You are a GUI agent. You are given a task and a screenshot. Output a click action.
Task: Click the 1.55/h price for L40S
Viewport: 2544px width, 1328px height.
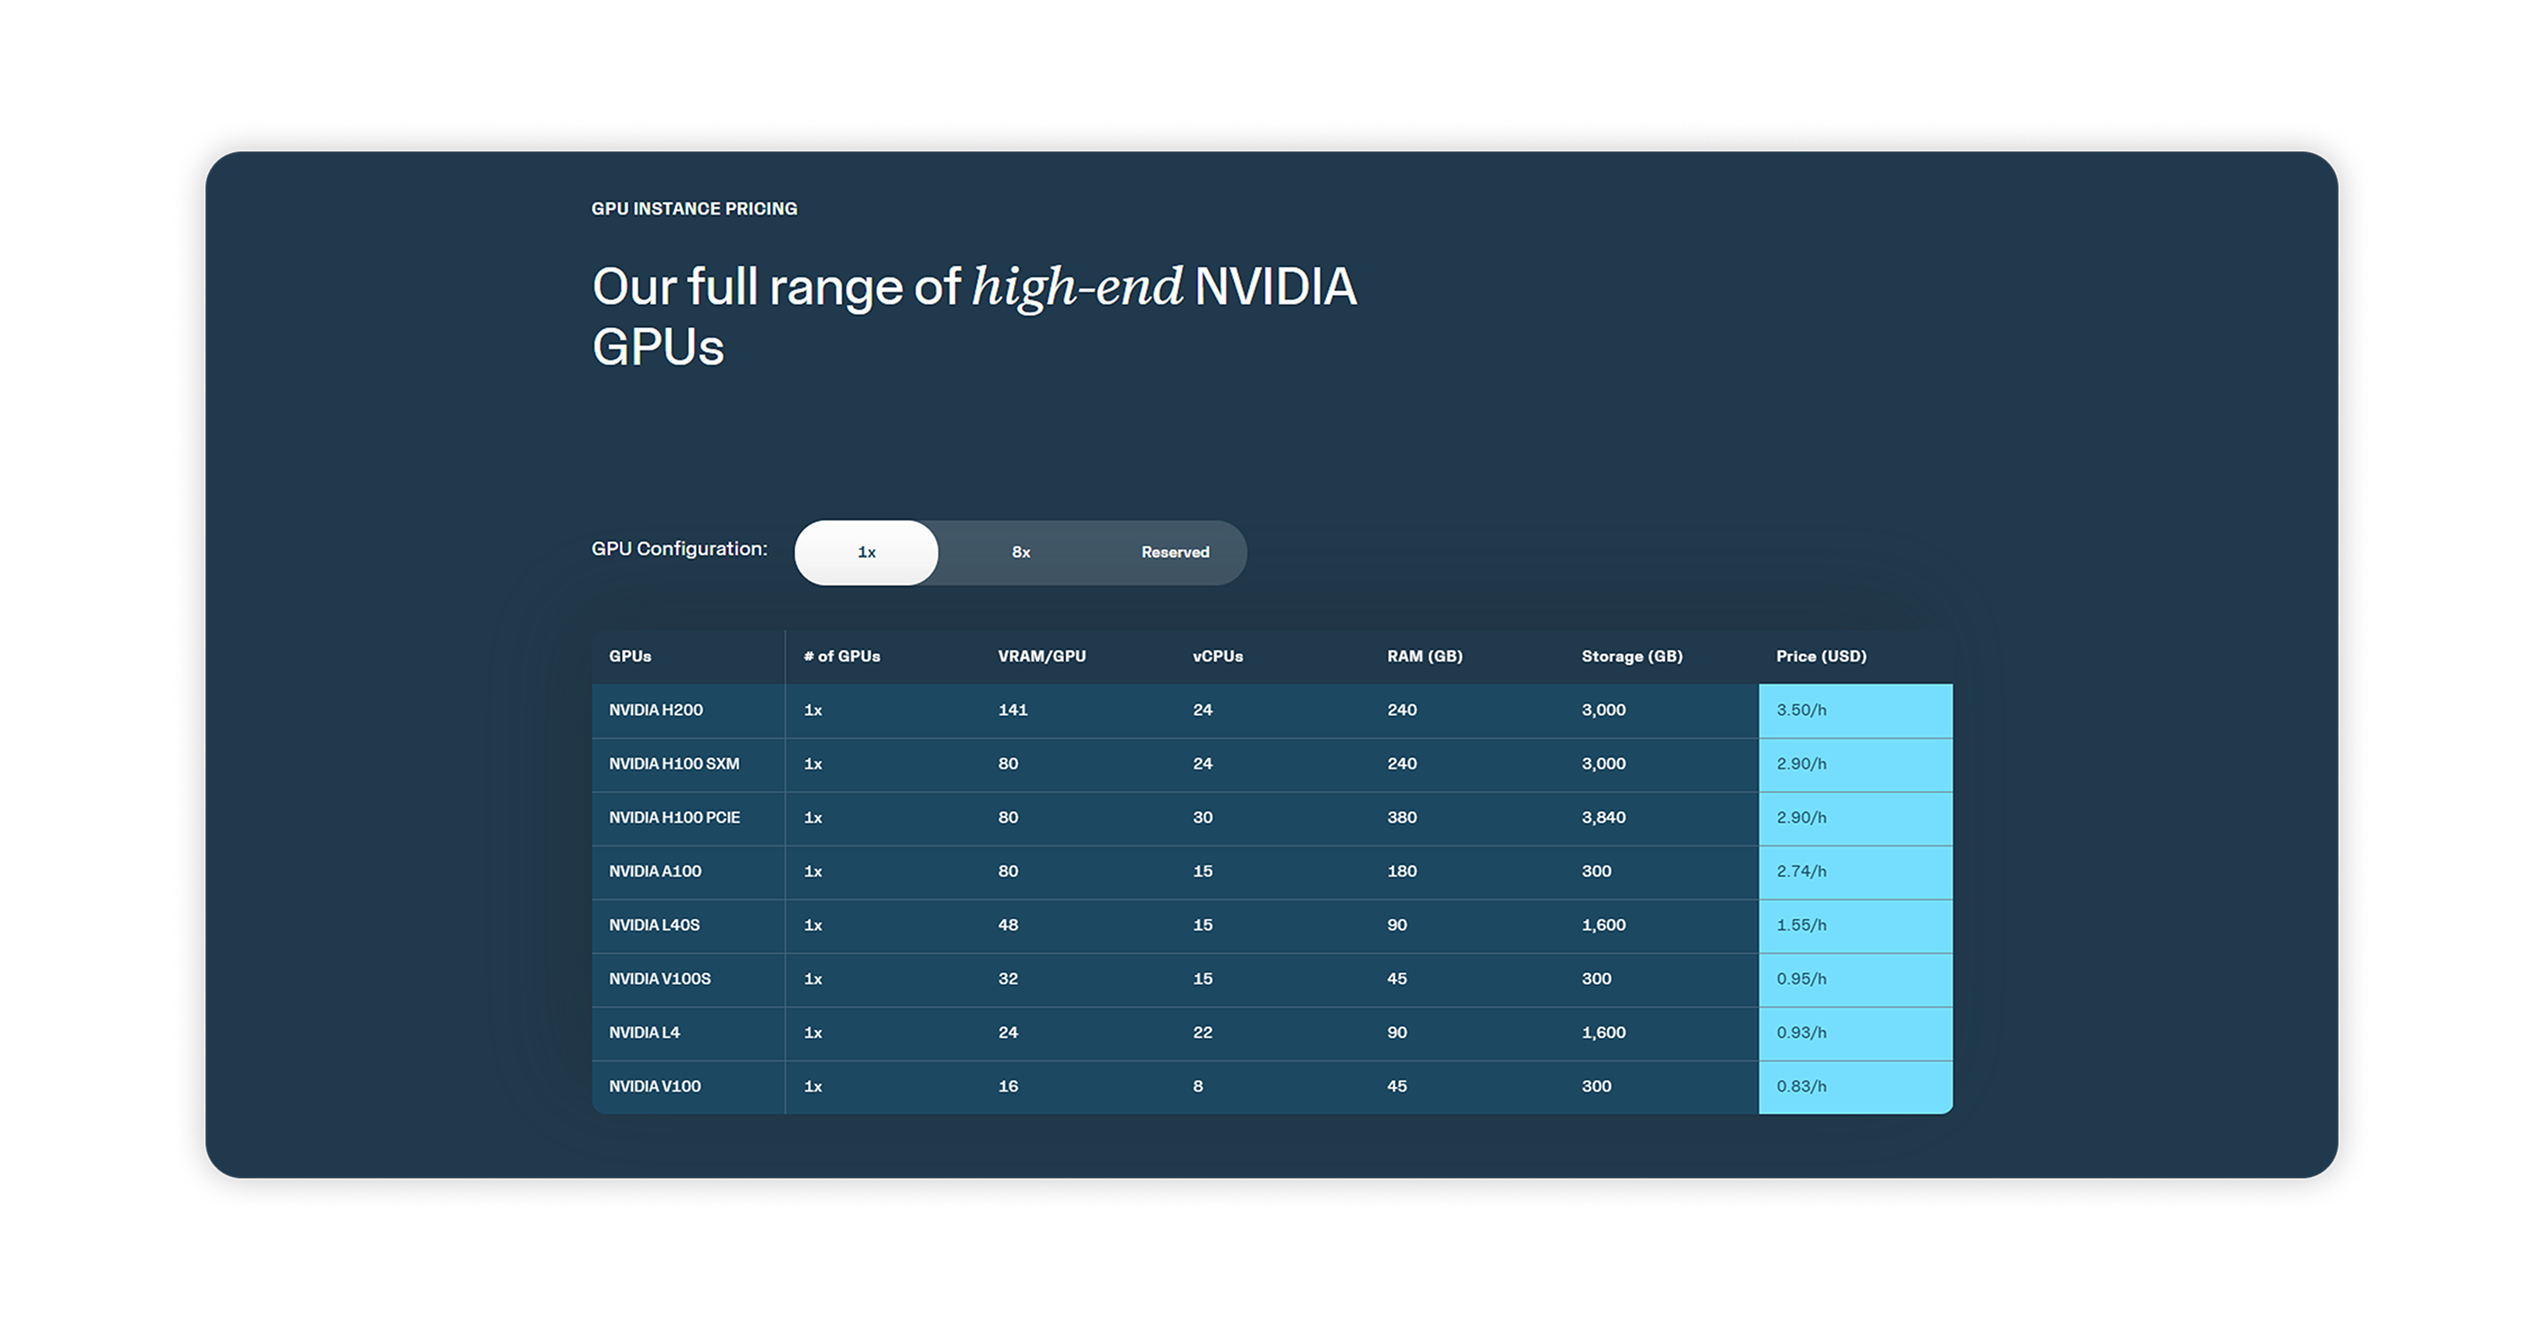tap(1801, 925)
